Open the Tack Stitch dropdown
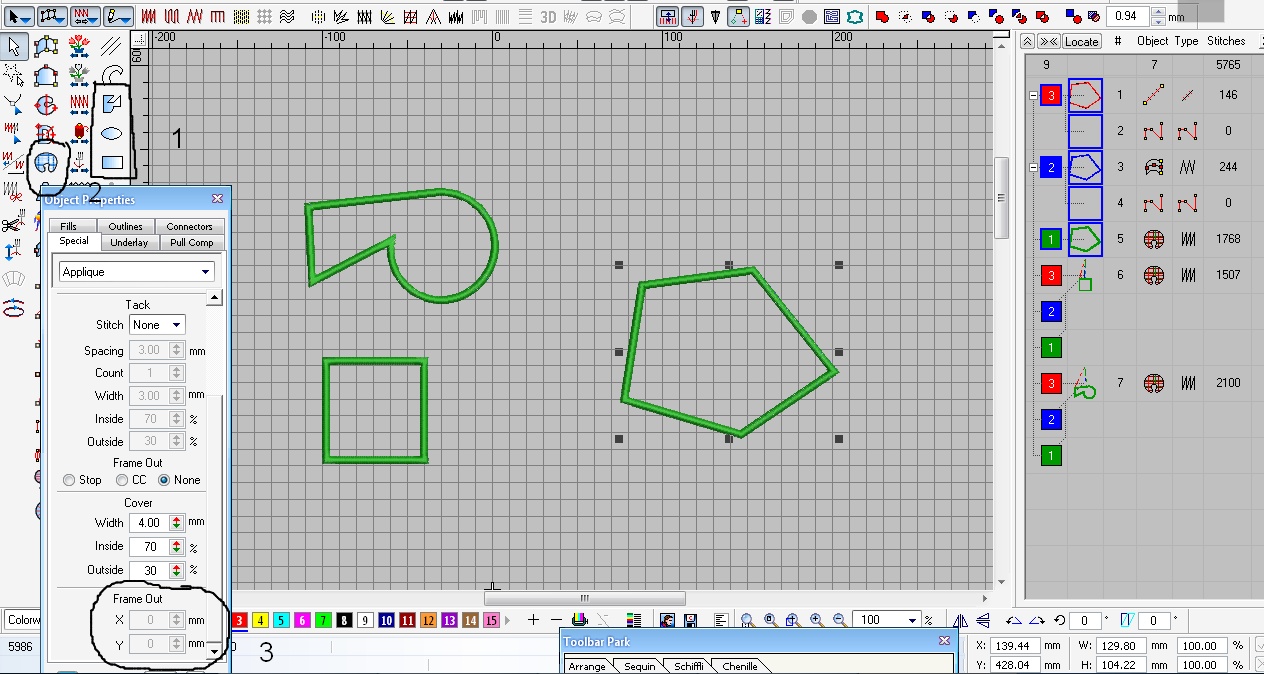The height and width of the screenshot is (674, 1264). 176,325
